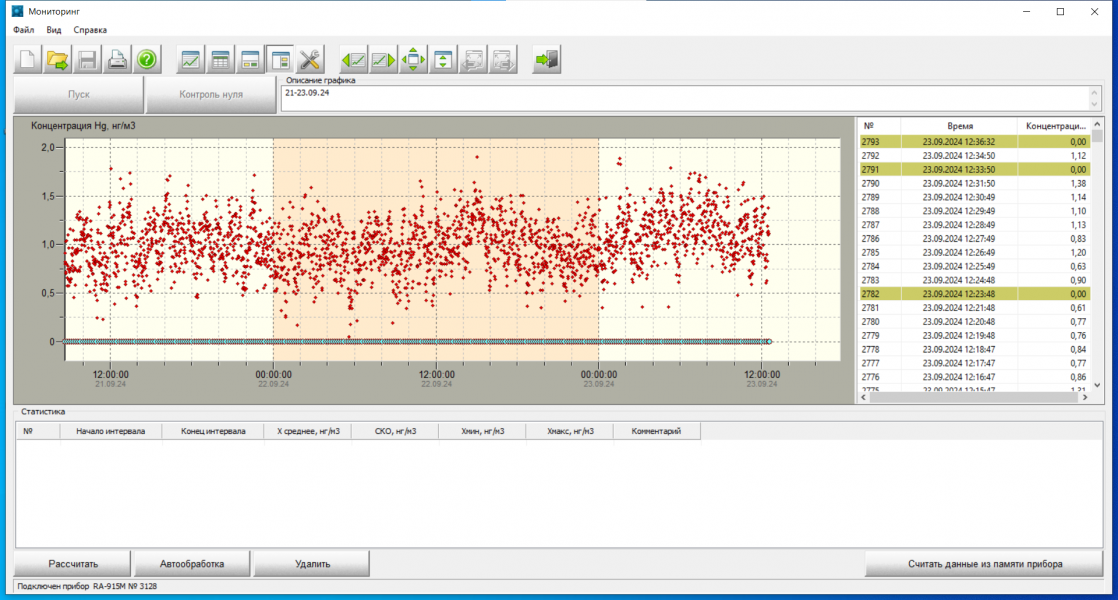Click the Описание графика text field

(x=680, y=98)
